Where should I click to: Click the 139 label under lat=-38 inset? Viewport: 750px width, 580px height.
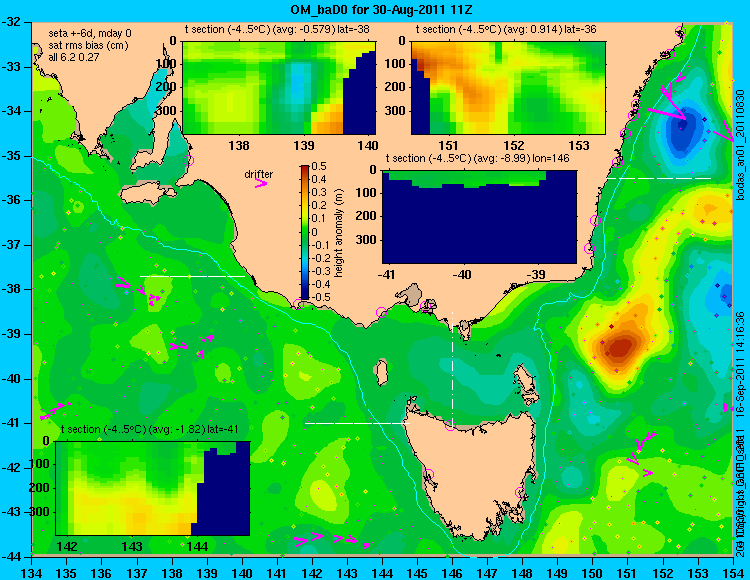304,145
